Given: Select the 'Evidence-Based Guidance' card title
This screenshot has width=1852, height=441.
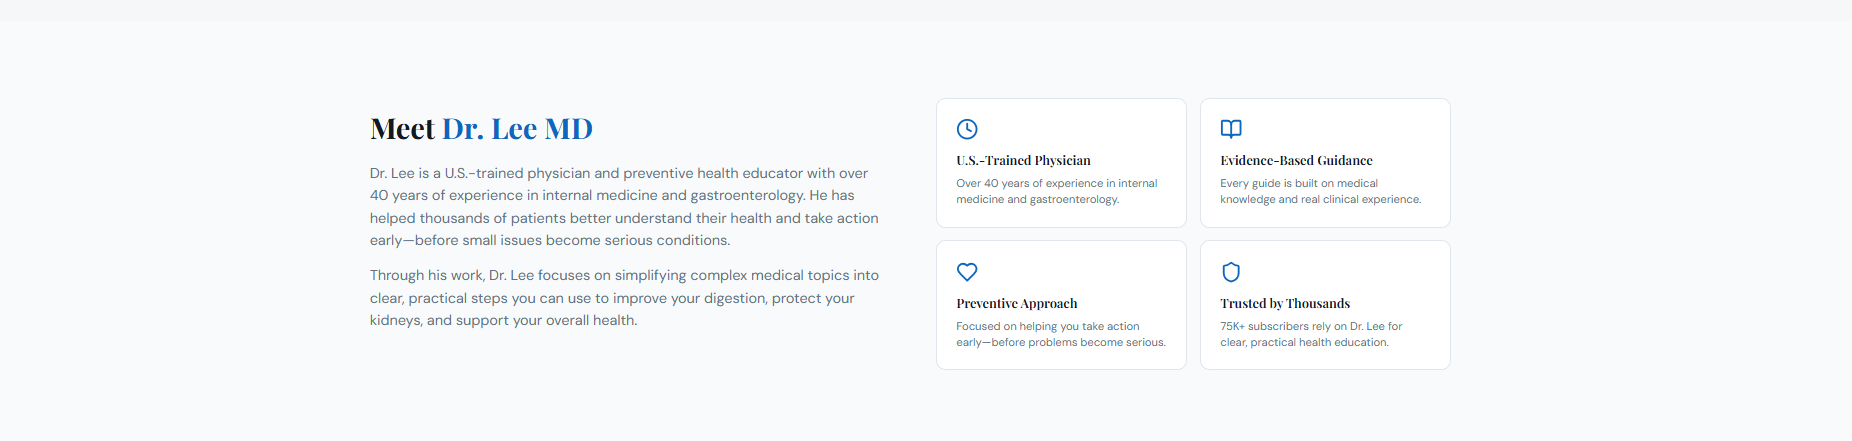Looking at the screenshot, I should pos(1296,160).
